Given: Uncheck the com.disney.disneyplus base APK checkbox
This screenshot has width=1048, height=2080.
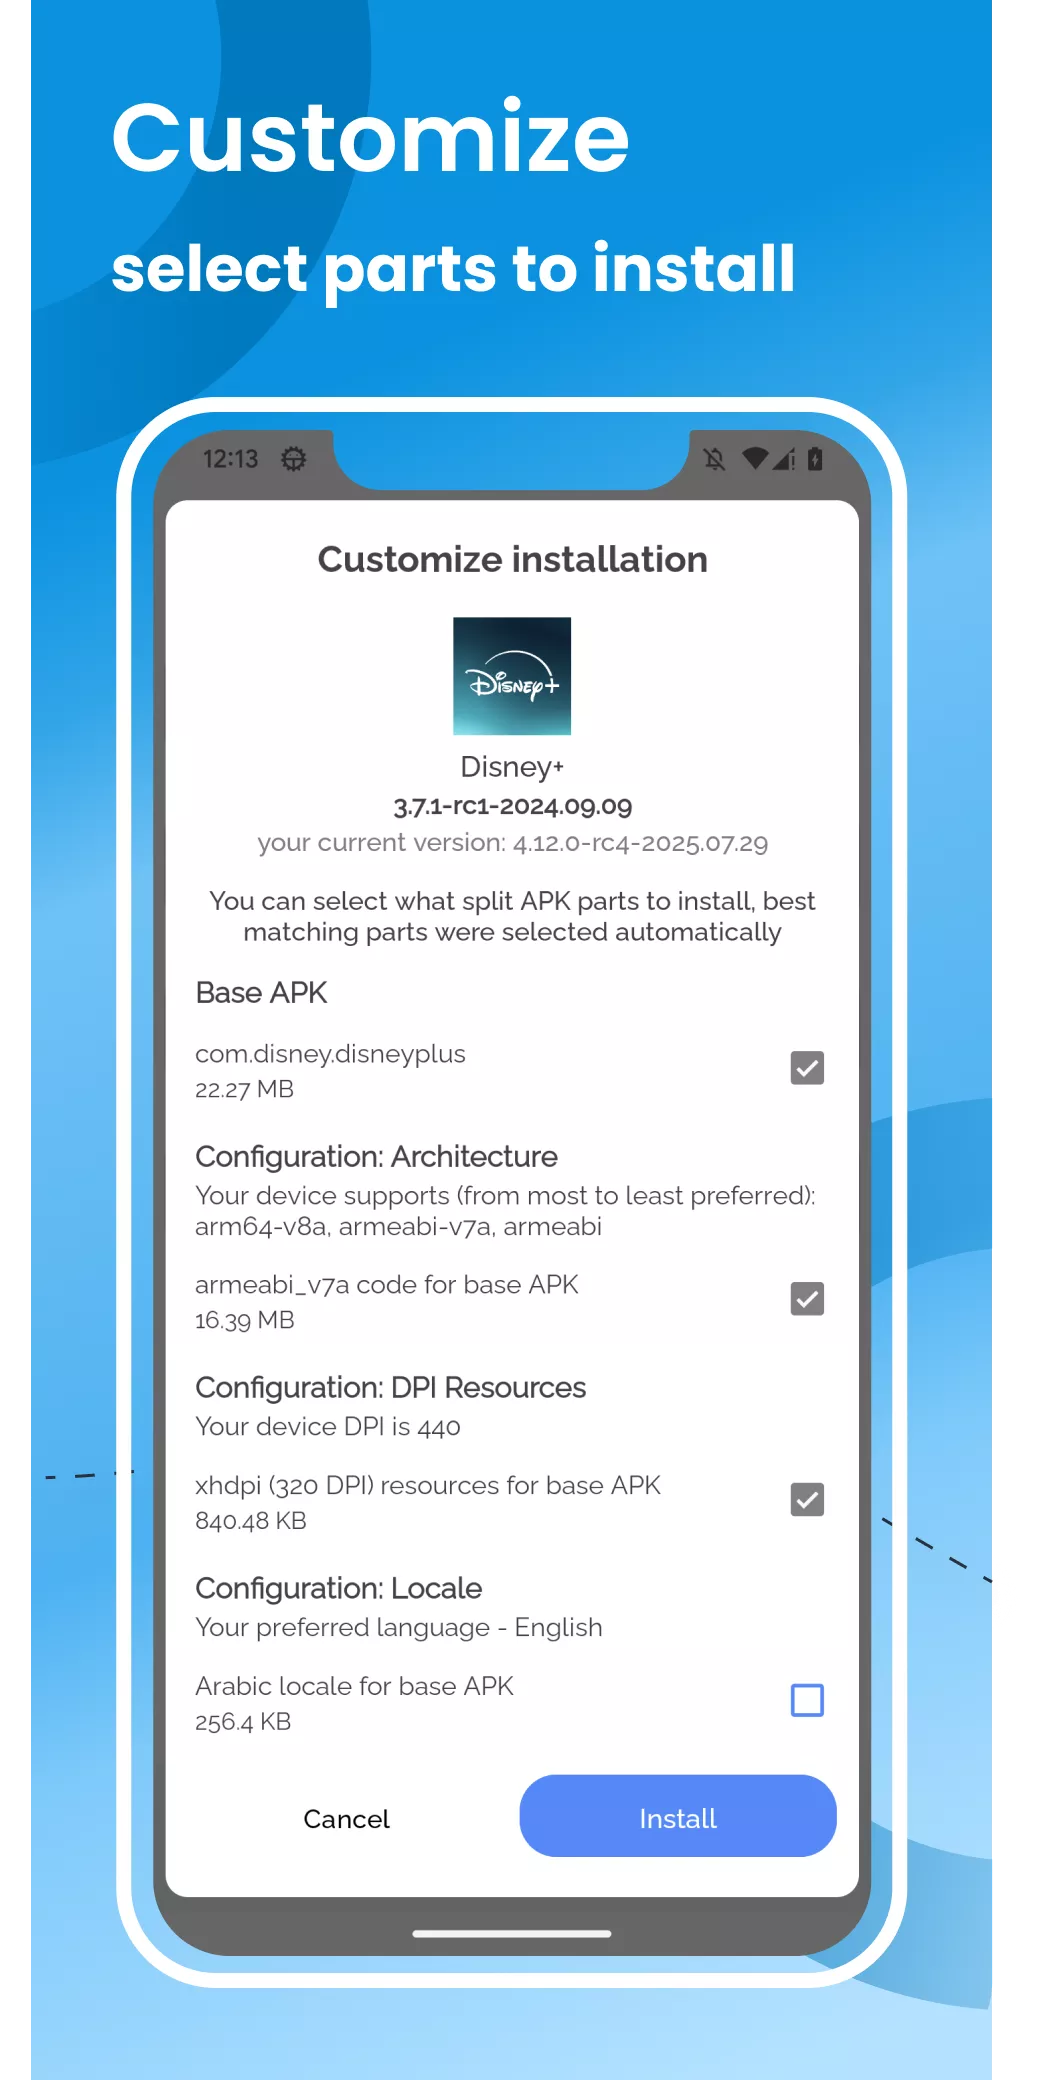Looking at the screenshot, I should [806, 1068].
